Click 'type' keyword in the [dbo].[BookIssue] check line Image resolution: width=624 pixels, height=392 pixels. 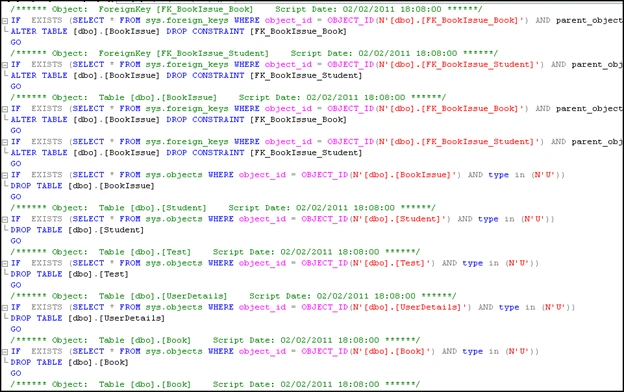click(499, 175)
